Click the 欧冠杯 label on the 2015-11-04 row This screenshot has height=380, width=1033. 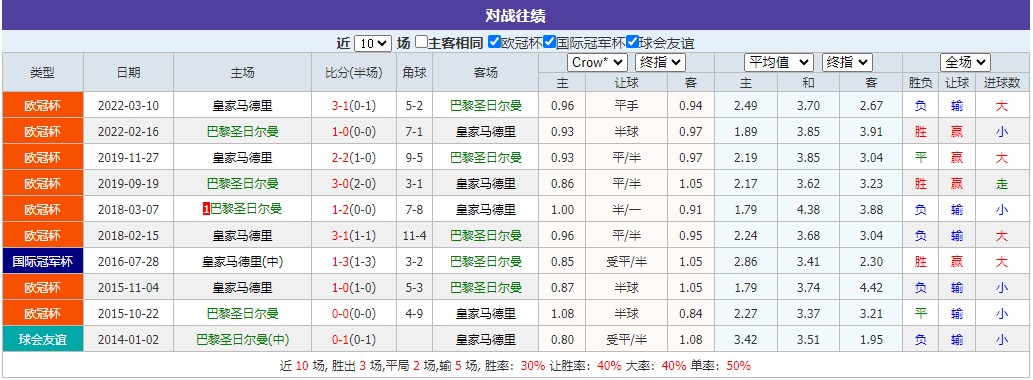43,287
